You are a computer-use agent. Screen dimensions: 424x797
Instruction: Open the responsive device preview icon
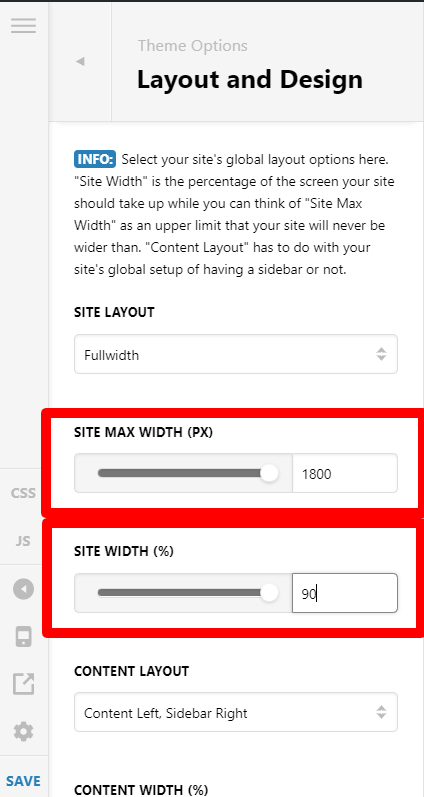pyautogui.click(x=23, y=637)
